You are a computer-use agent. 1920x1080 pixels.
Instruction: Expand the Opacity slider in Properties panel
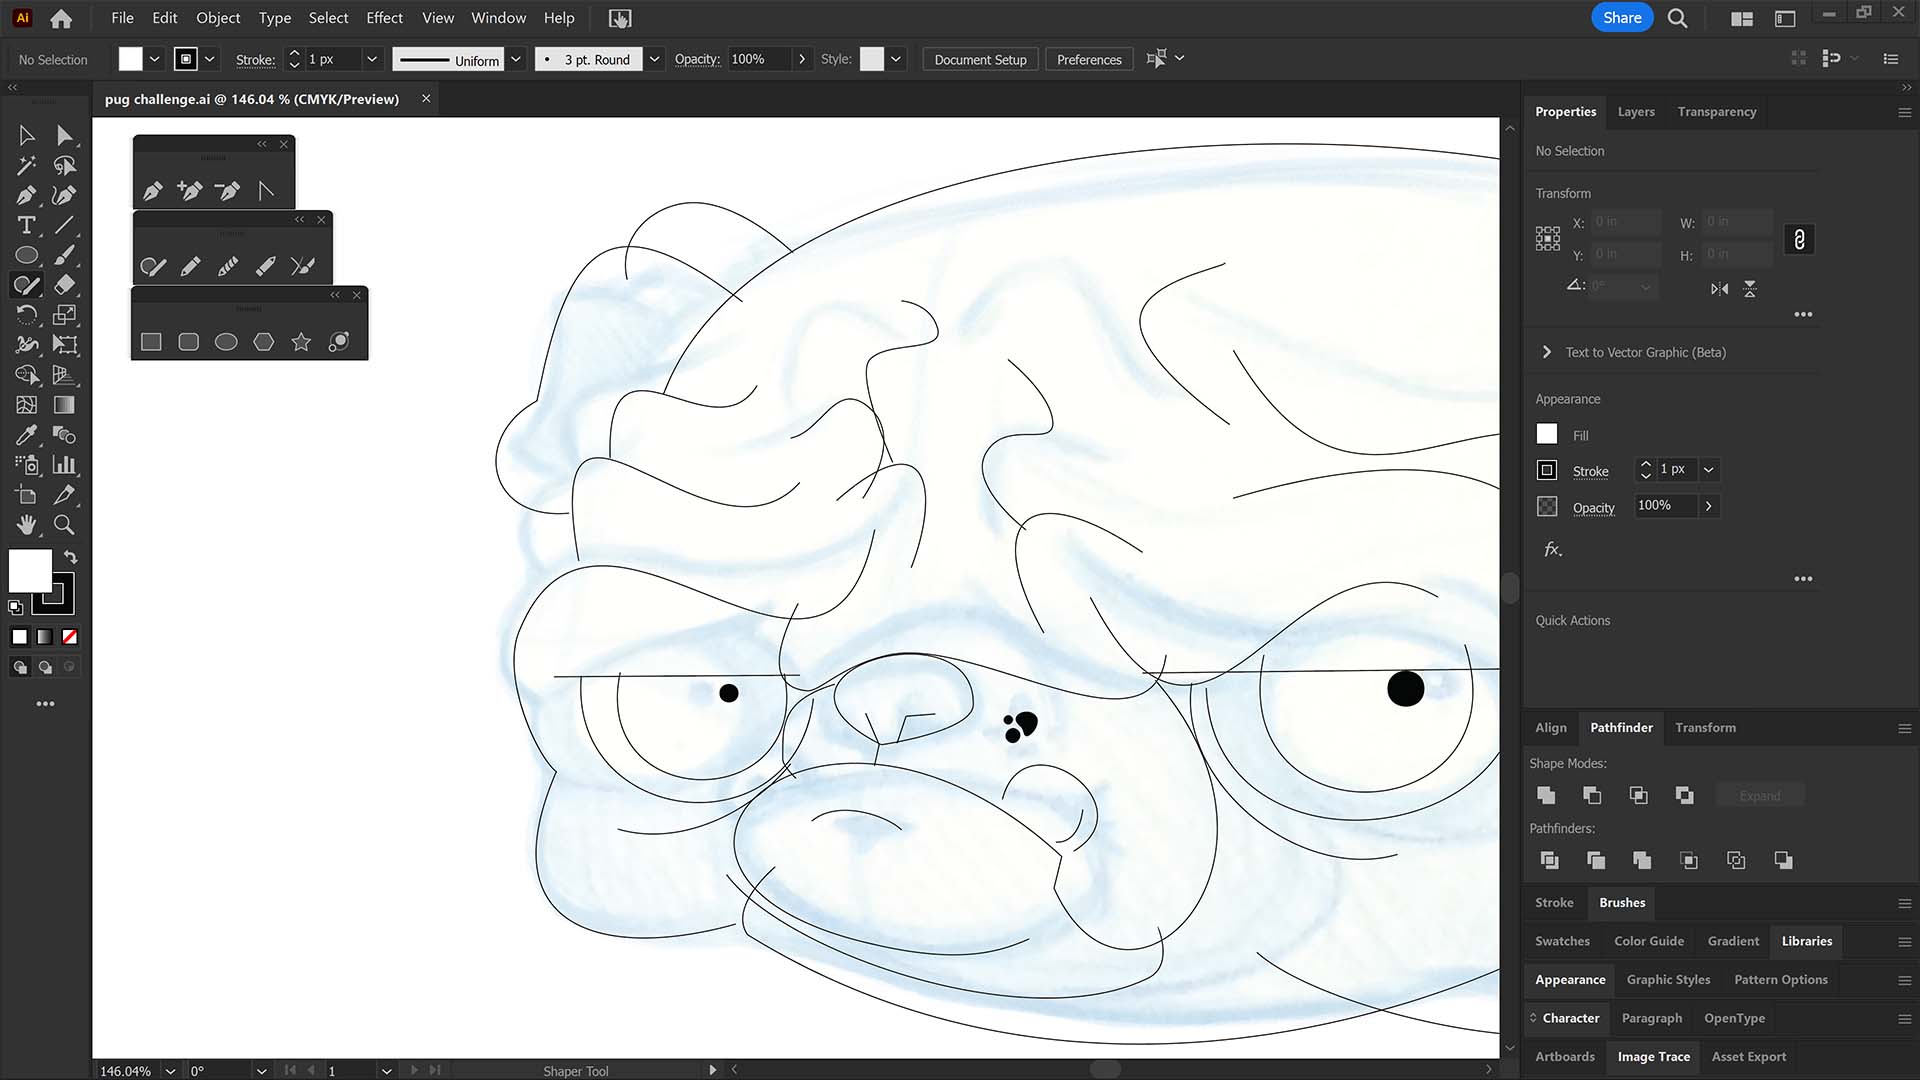(1709, 506)
